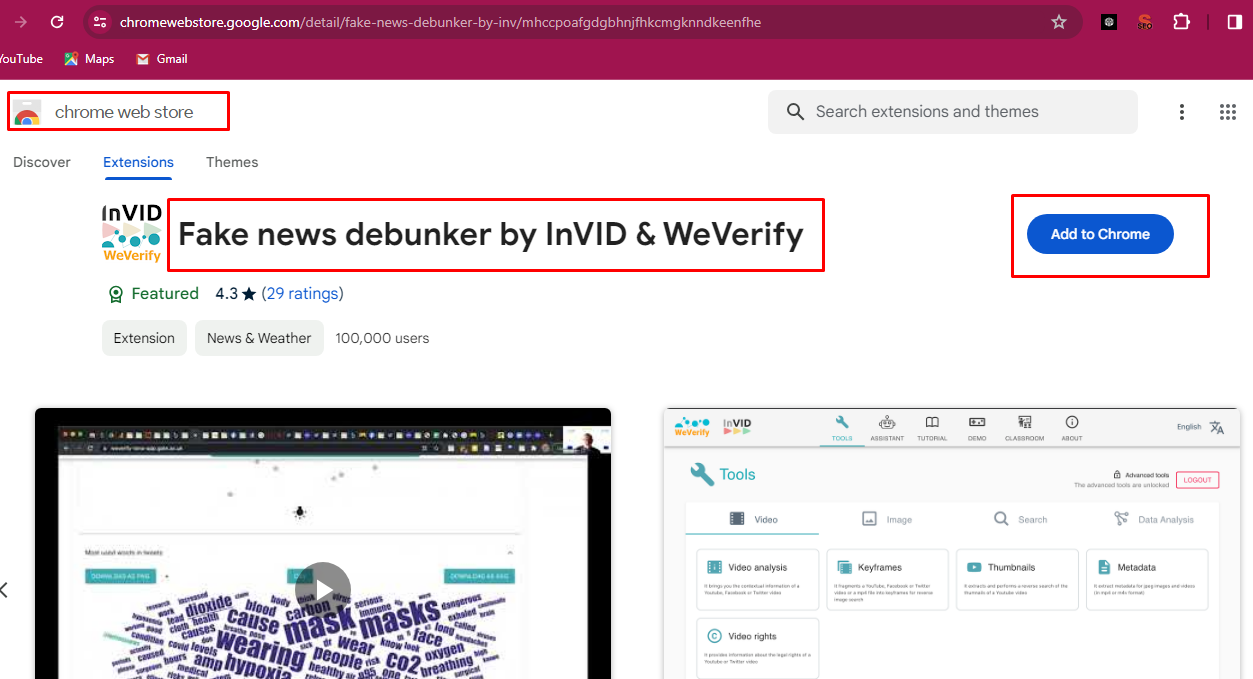Reload the current page
This screenshot has height=679, width=1253.
tap(57, 22)
